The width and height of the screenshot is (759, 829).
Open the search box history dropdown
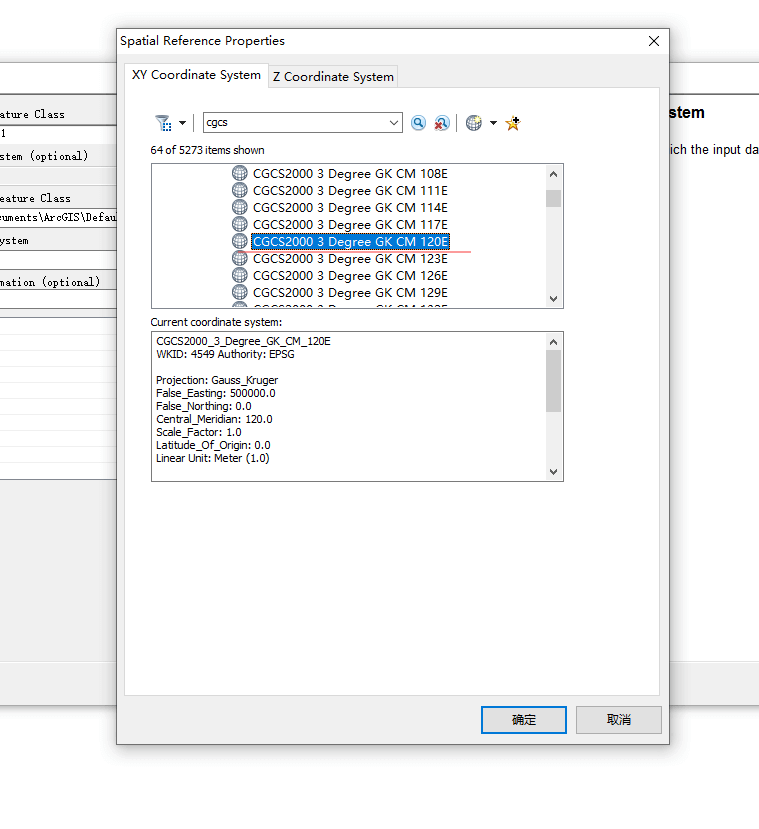(394, 123)
